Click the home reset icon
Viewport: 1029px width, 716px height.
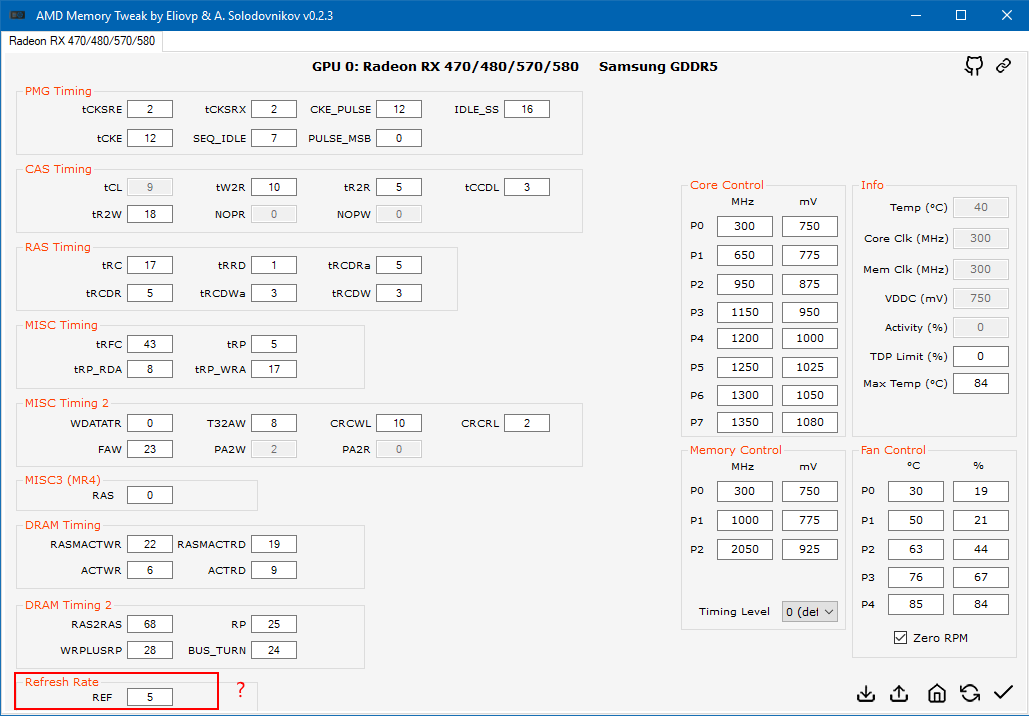tap(936, 693)
